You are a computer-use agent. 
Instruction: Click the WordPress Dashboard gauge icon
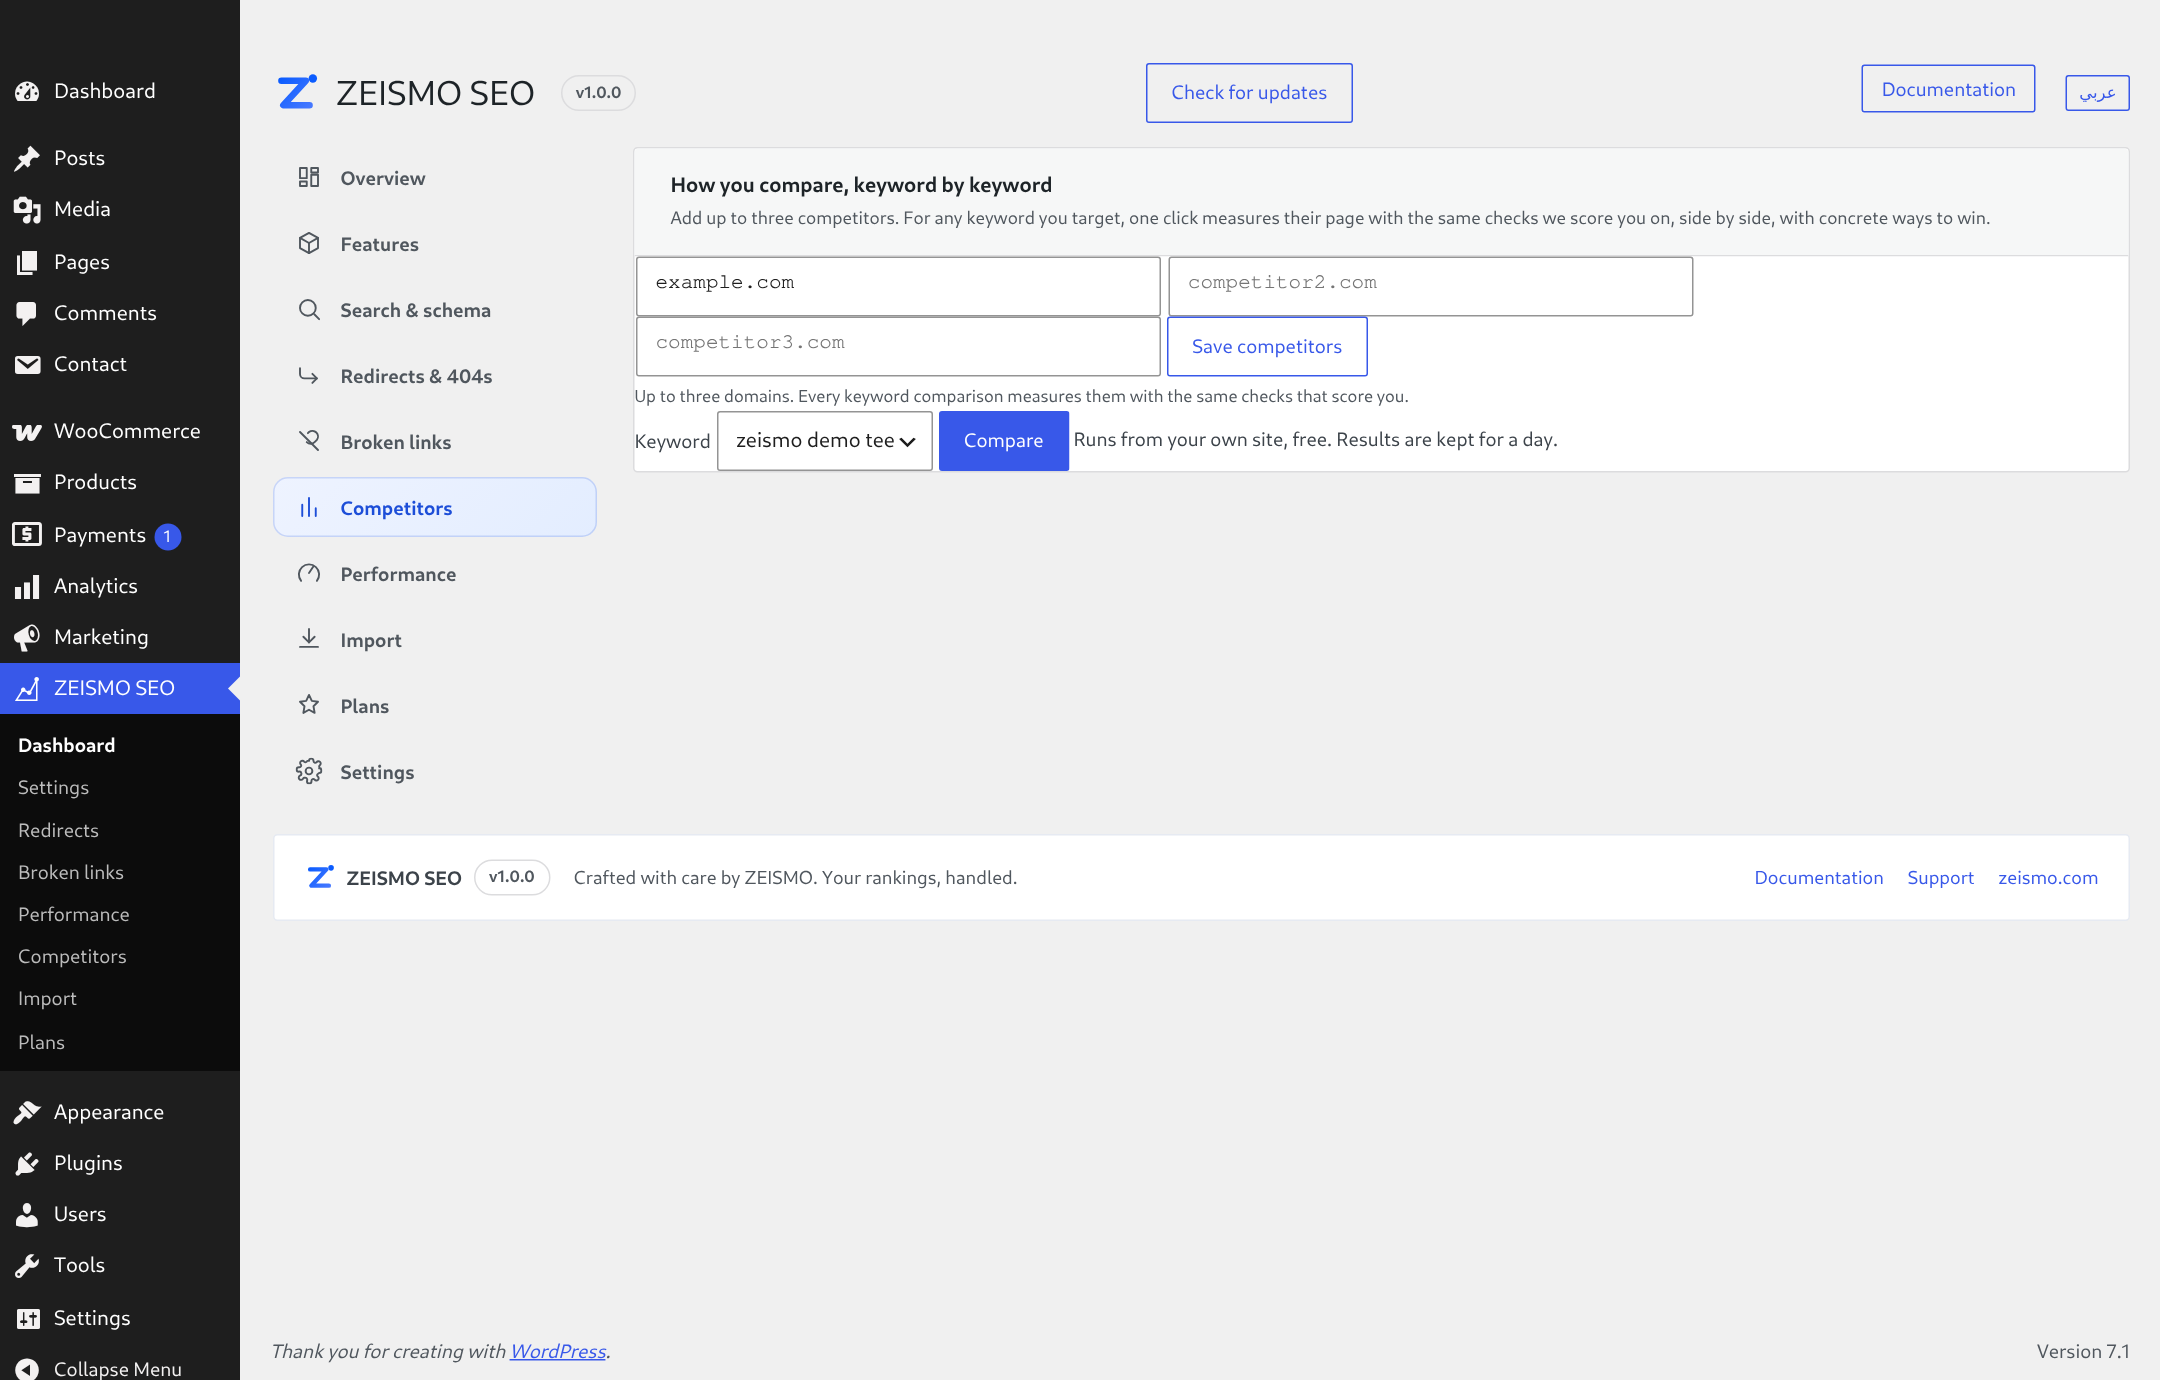coord(27,91)
